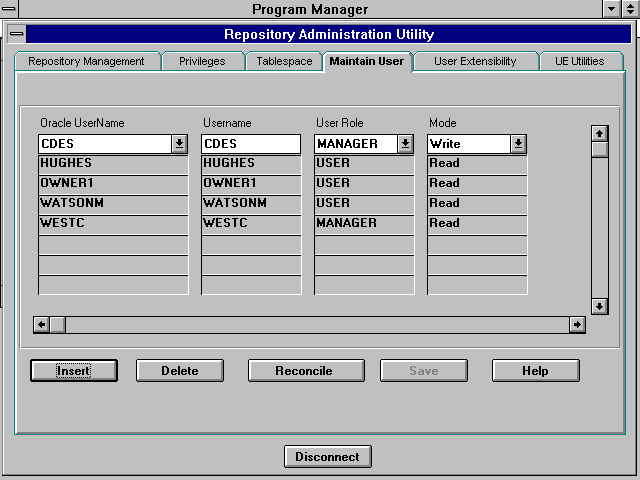
Task: Click the vertical scrollbar up arrow
Action: 599,133
